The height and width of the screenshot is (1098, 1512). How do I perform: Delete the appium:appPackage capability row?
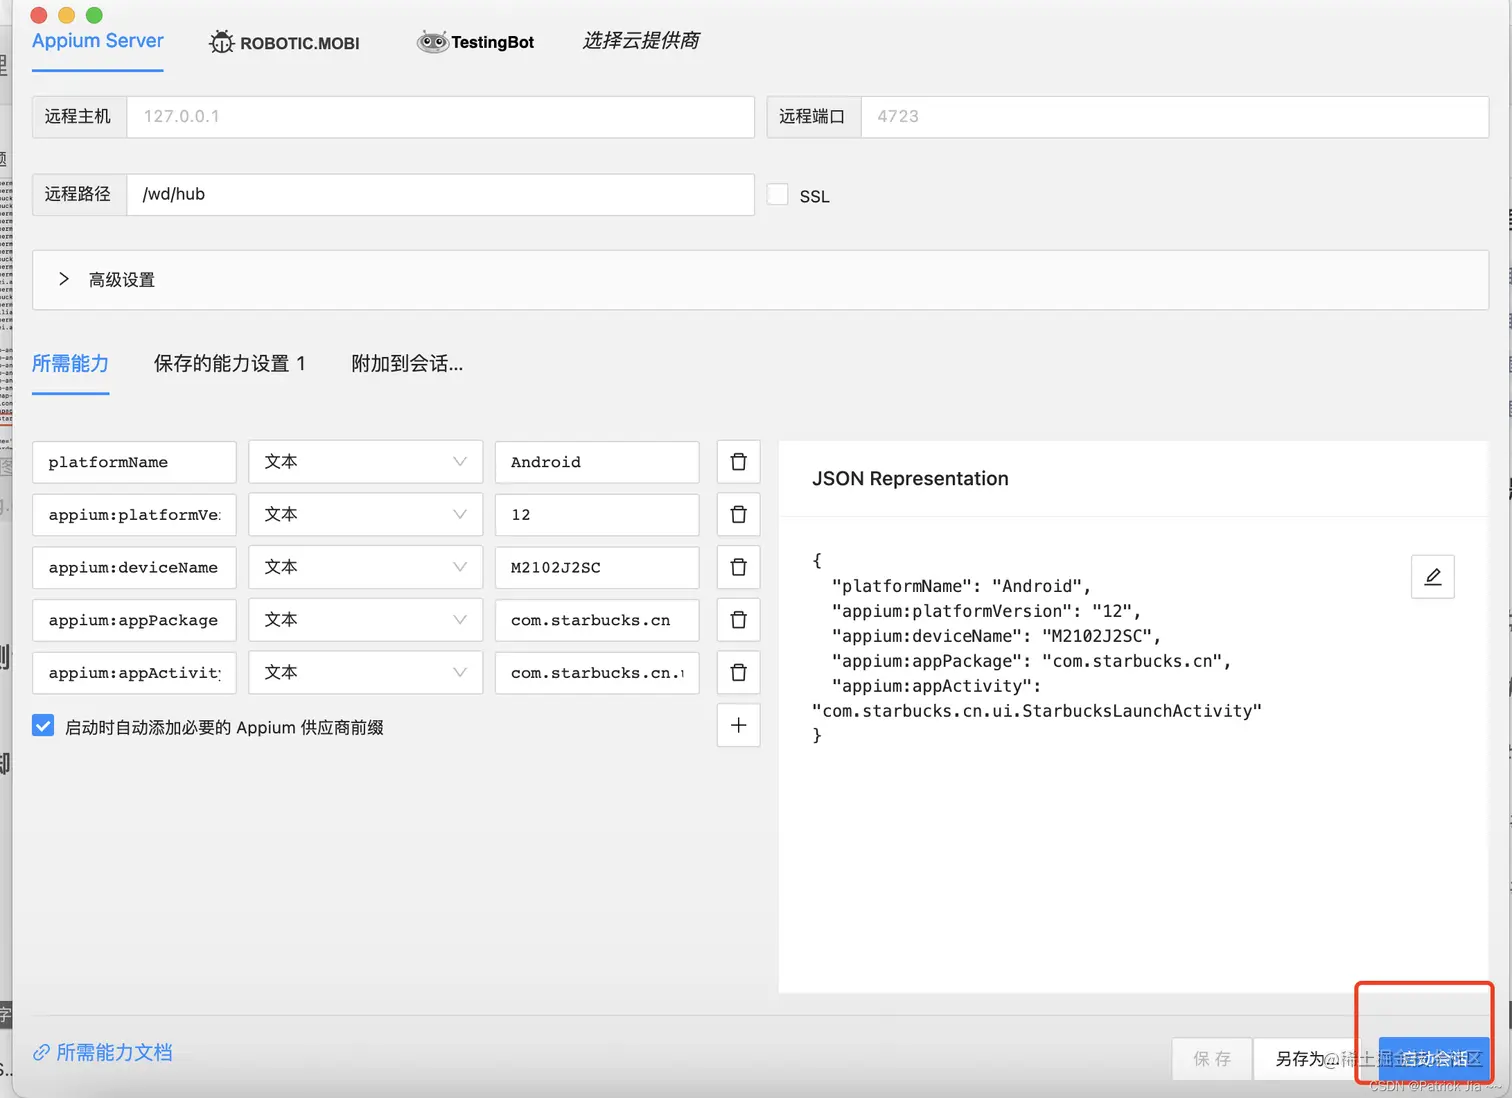click(x=738, y=620)
